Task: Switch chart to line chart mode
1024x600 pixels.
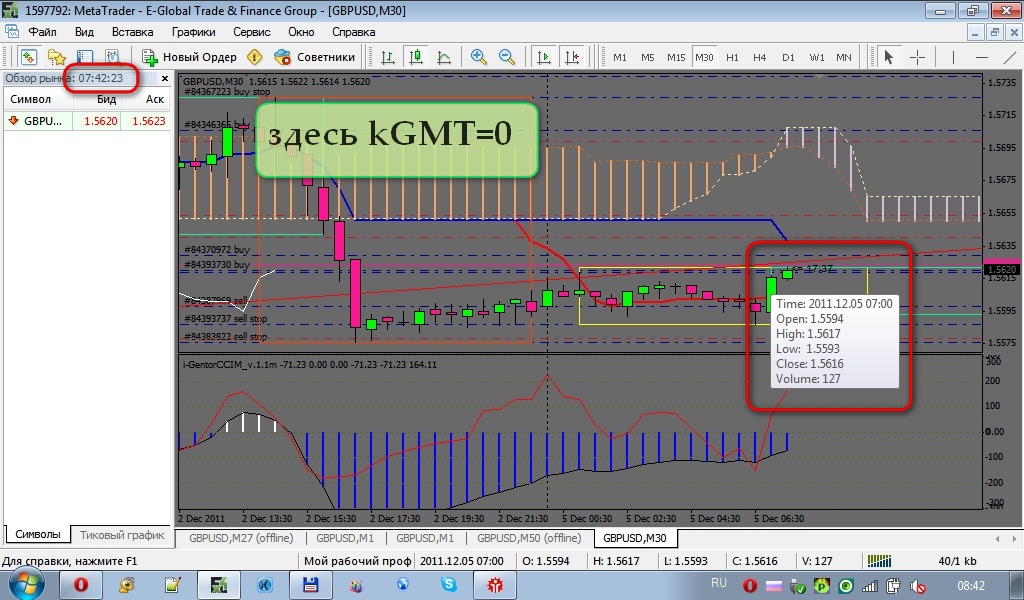Action: [444, 57]
